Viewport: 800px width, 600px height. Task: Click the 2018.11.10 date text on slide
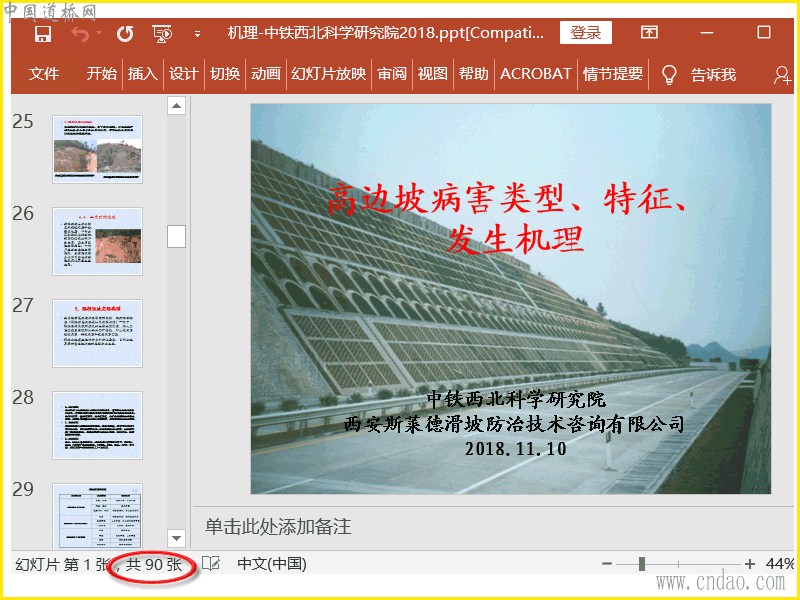pos(515,449)
